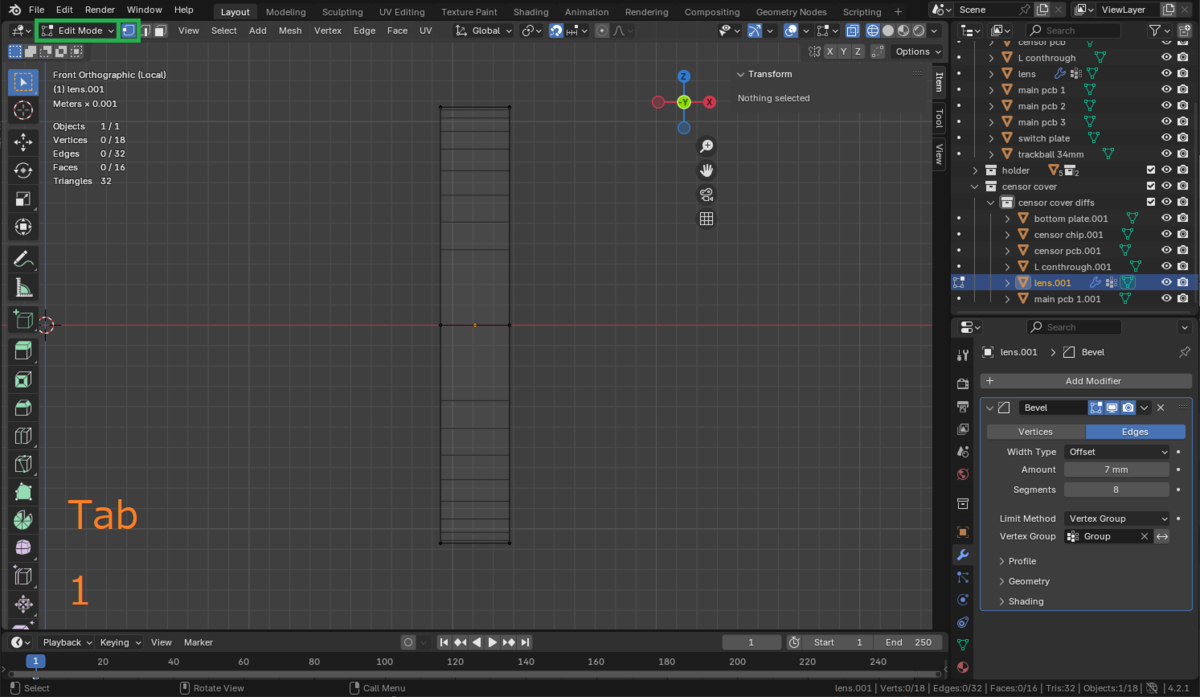Select the Bevel tool in left toolbar
The height and width of the screenshot is (697, 1200).
click(x=23, y=408)
